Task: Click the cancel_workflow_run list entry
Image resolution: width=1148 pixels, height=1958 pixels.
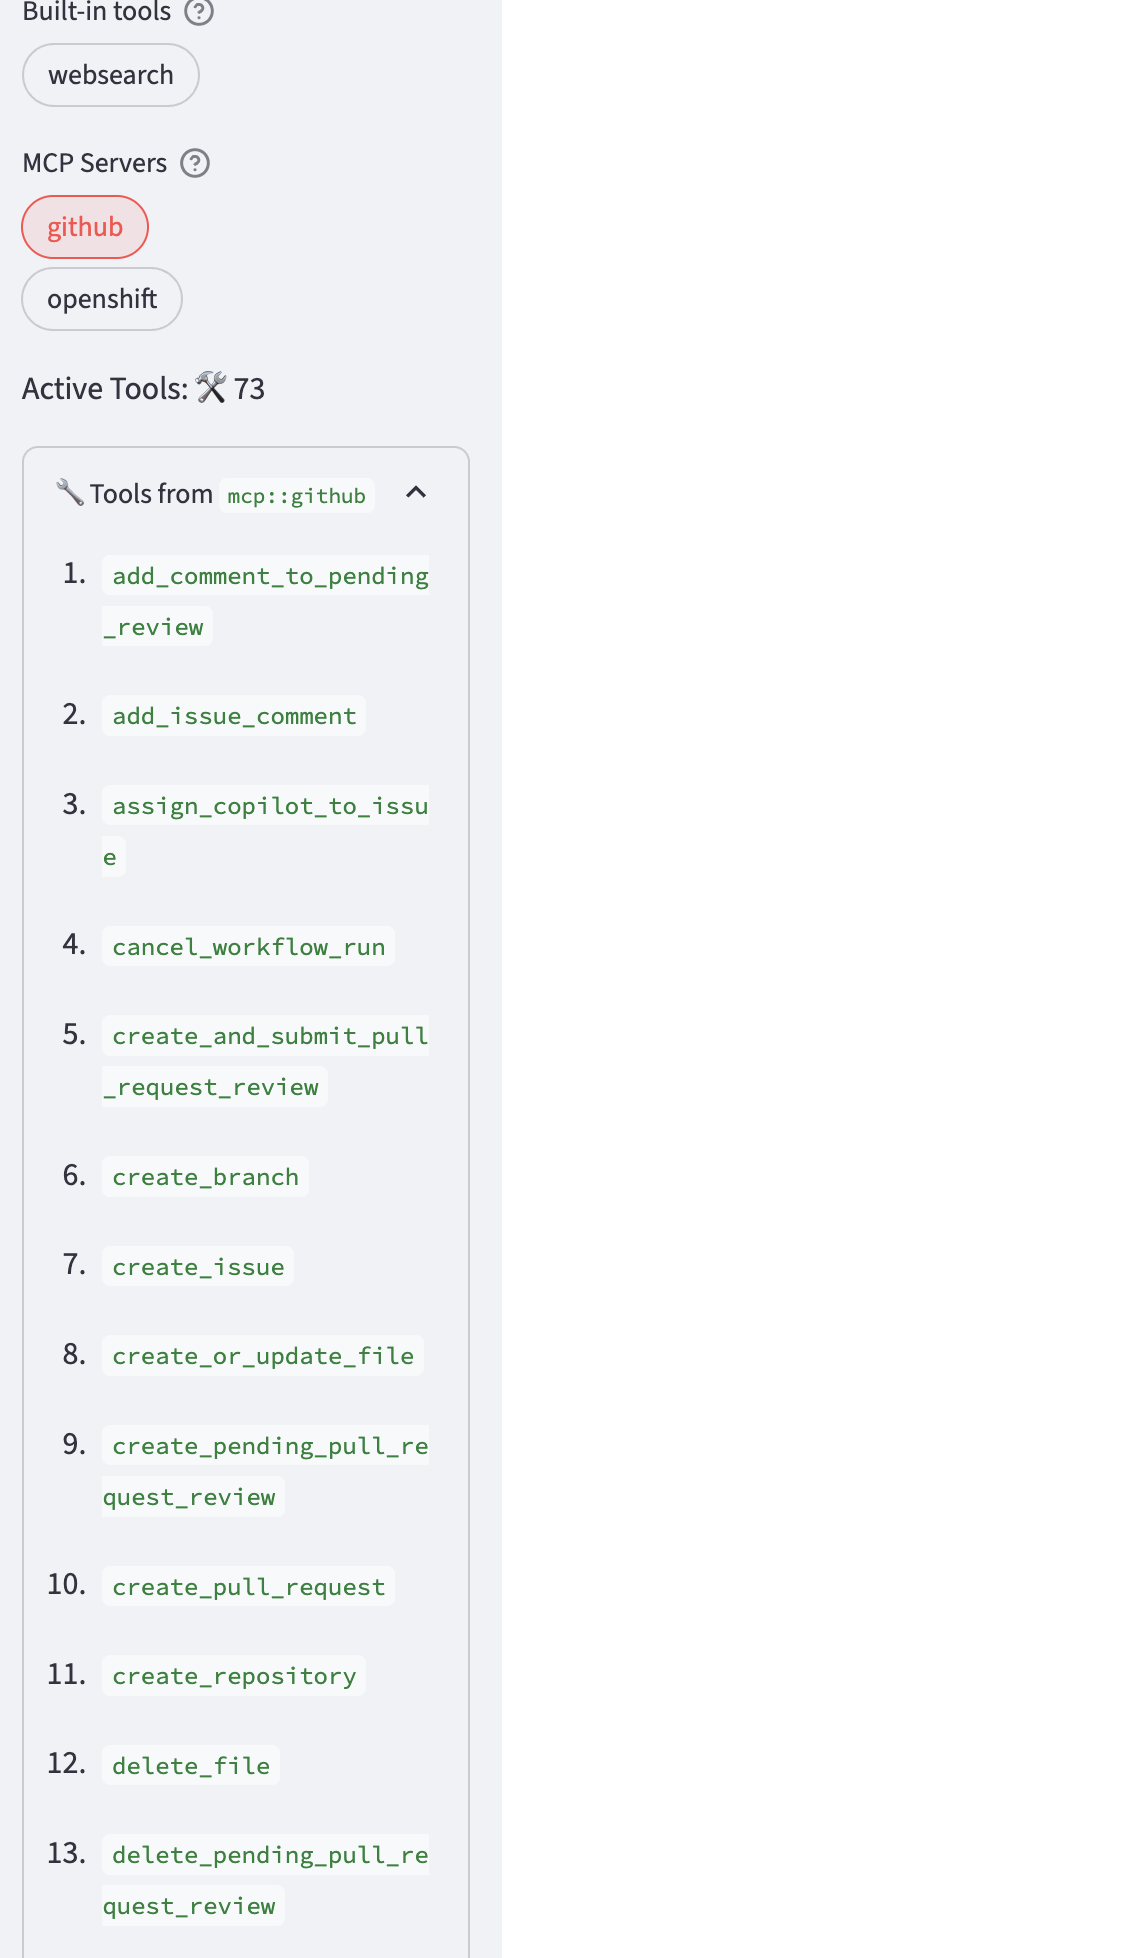Action: tap(248, 946)
